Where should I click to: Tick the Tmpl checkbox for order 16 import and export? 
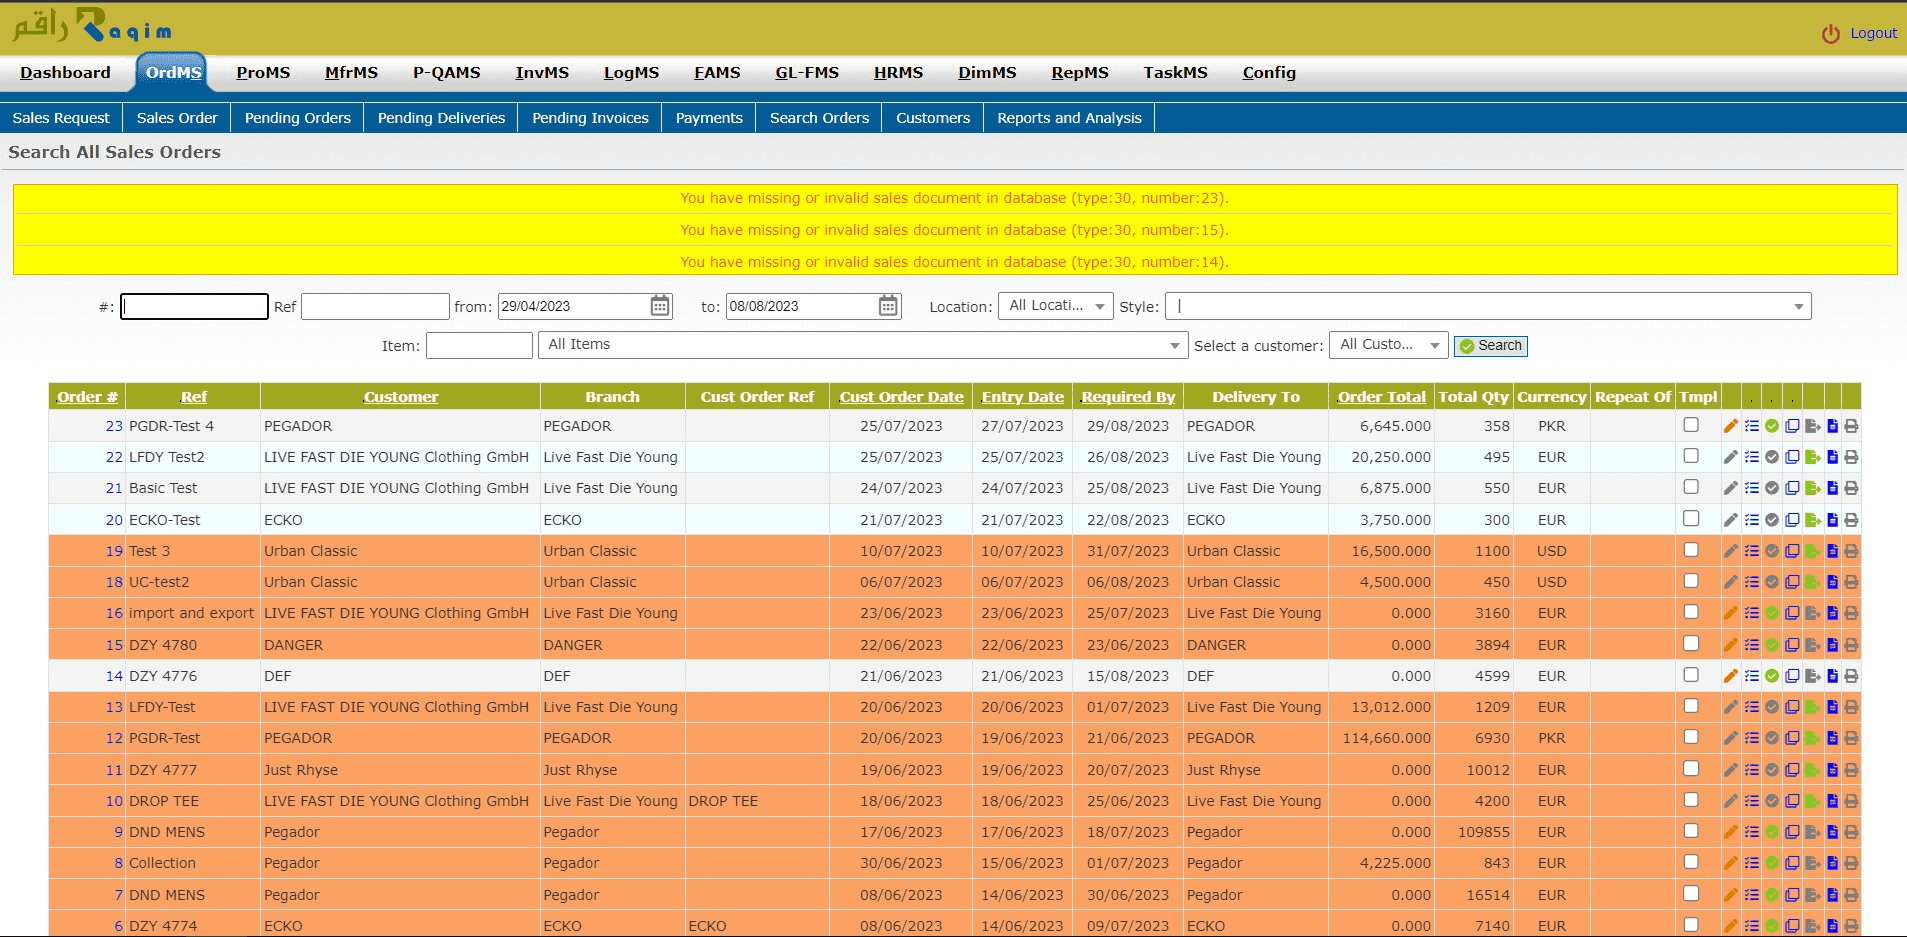pos(1691,612)
